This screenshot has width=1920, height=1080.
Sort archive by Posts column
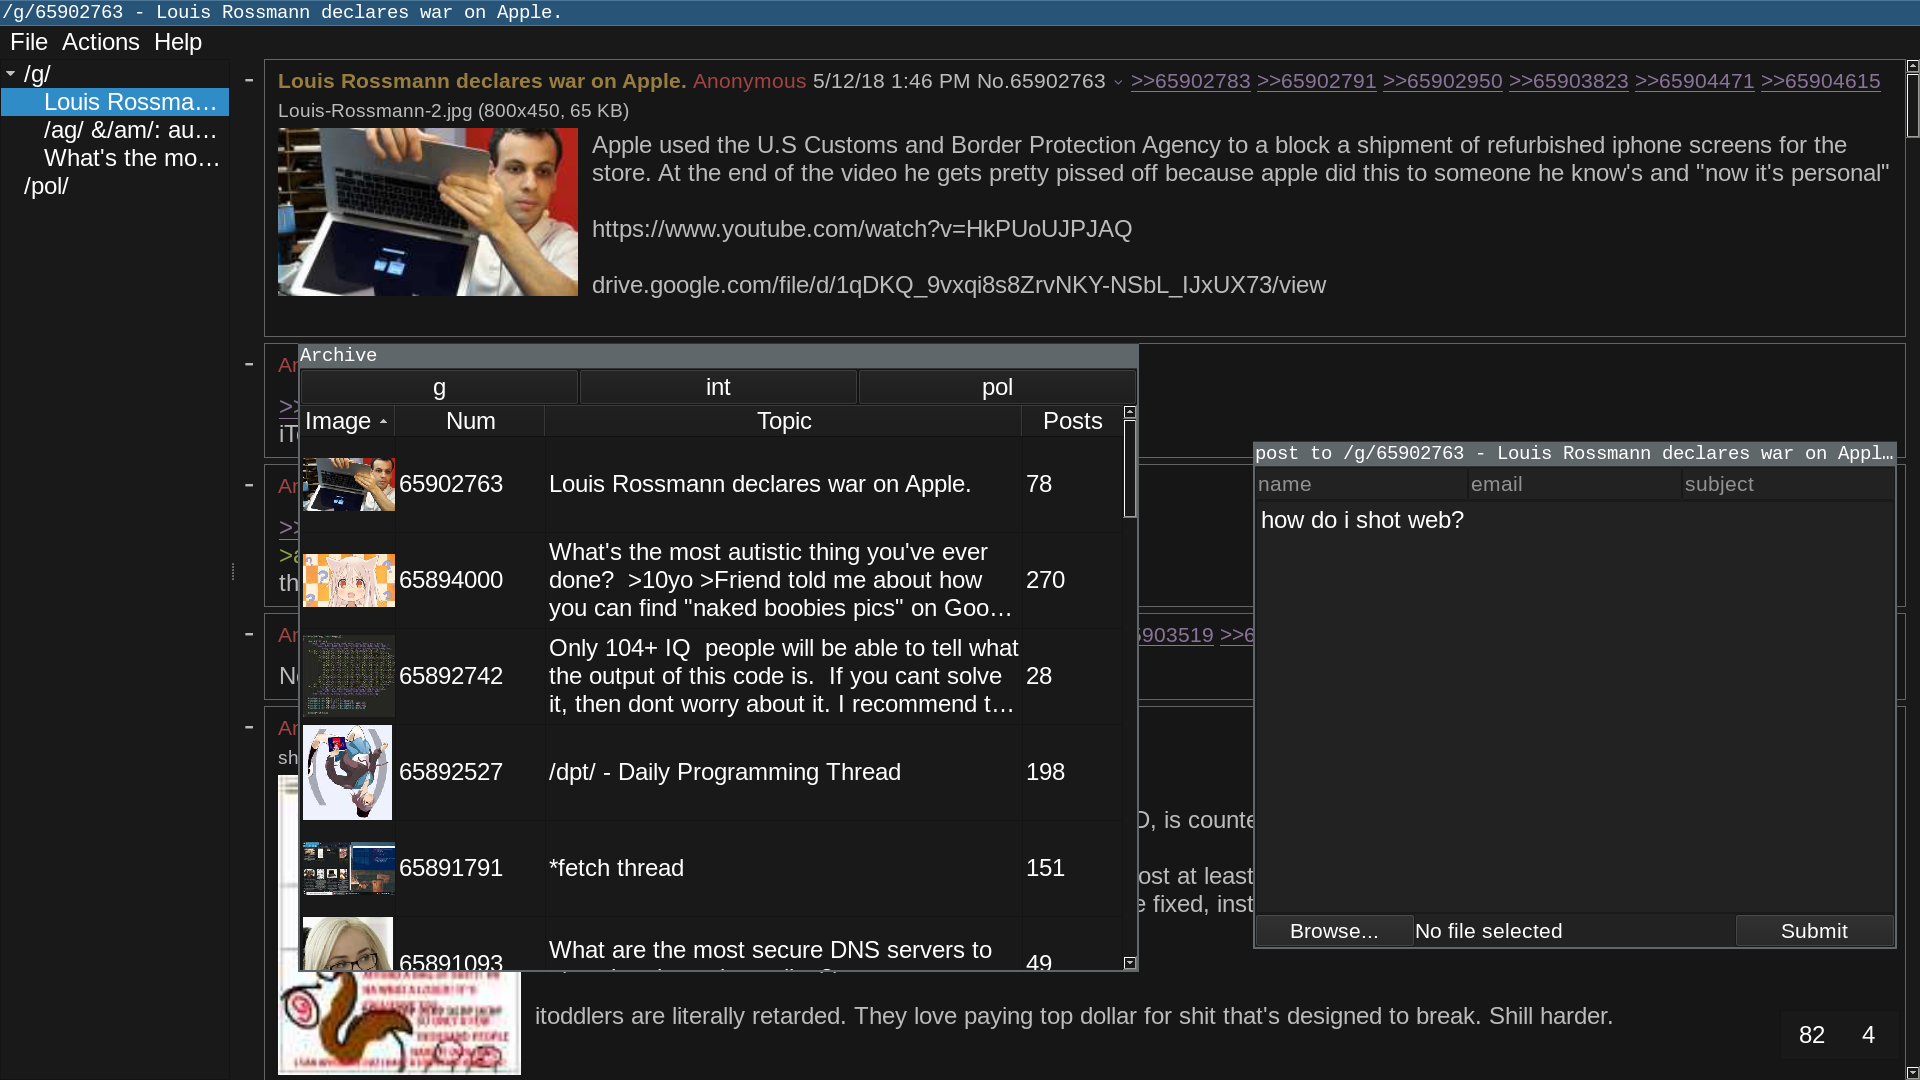click(x=1072, y=421)
